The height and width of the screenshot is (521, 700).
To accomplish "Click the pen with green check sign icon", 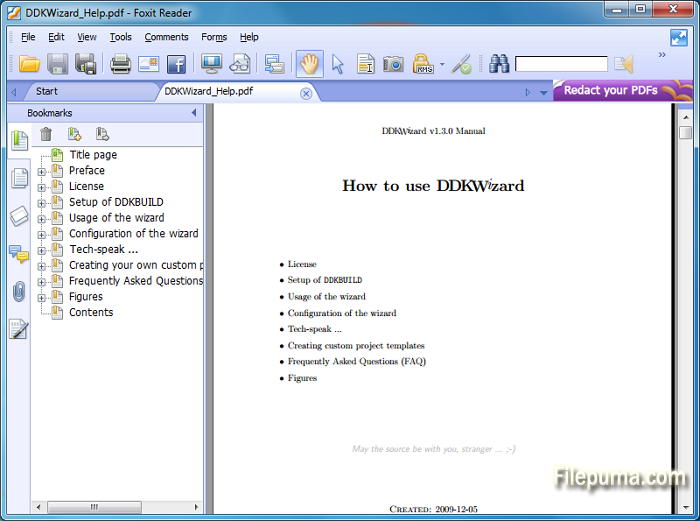I will 462,64.
